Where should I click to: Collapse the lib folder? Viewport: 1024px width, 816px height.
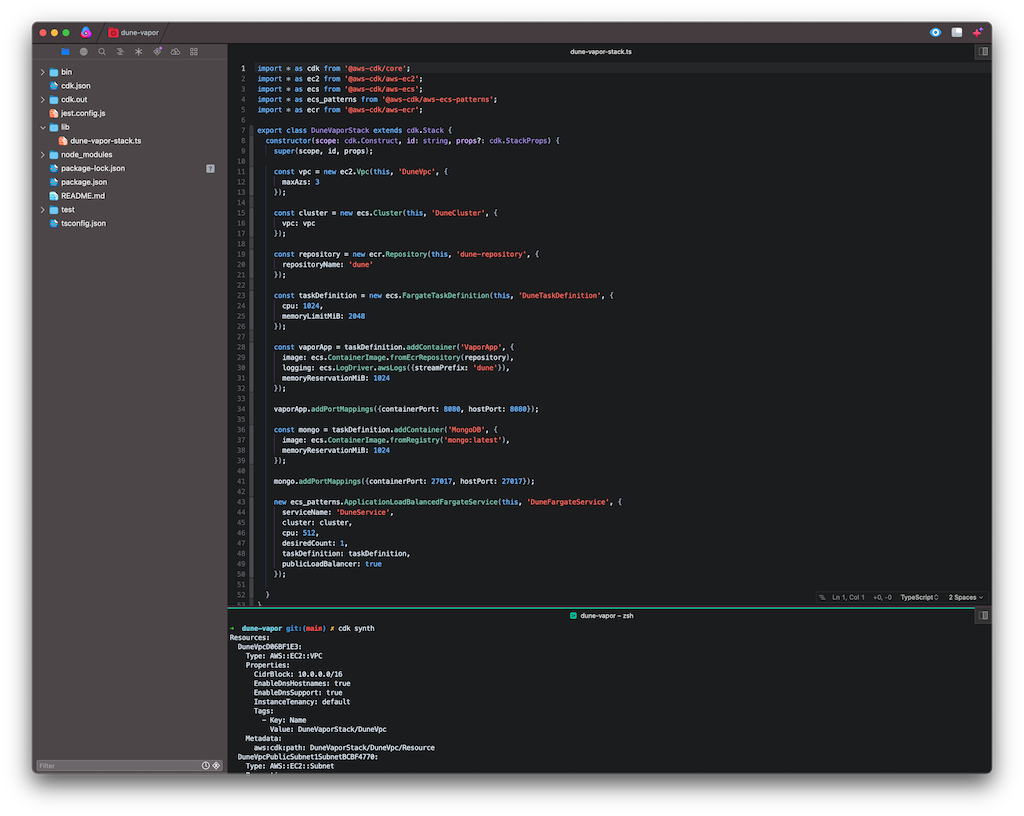coord(42,127)
